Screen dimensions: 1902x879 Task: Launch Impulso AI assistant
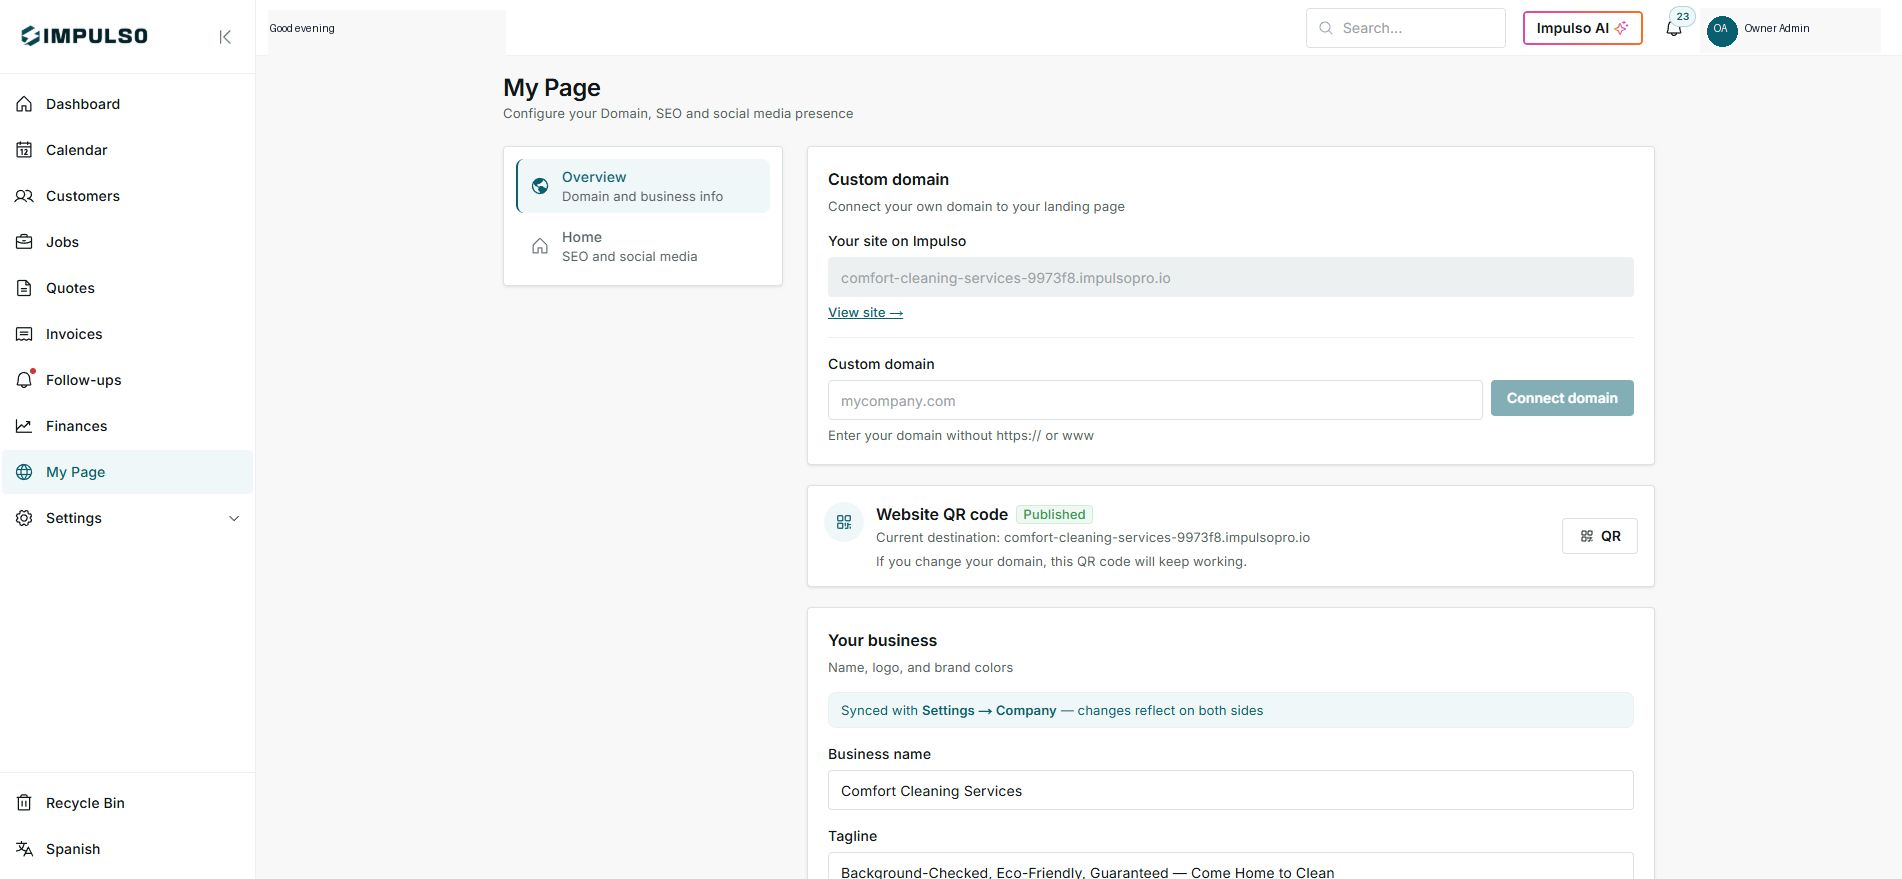1582,28
